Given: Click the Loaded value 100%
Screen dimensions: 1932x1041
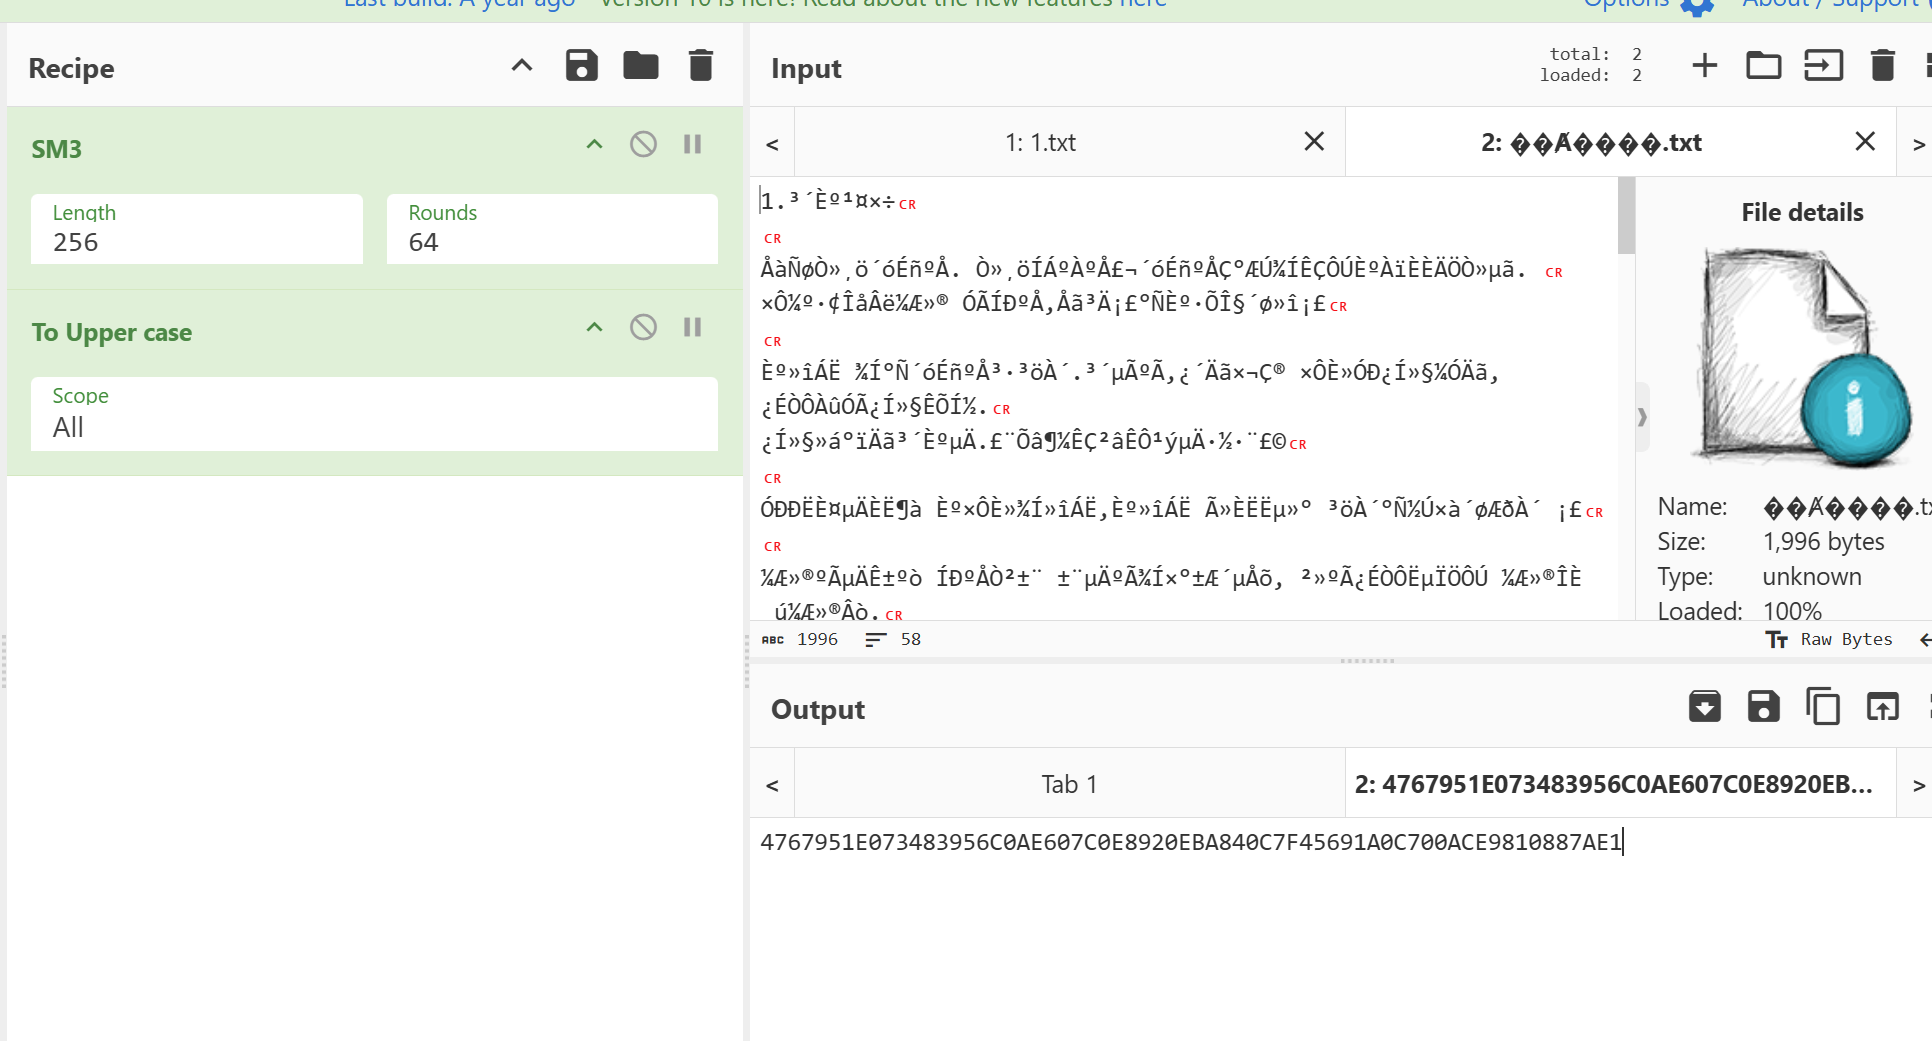Looking at the screenshot, I should point(1791,611).
